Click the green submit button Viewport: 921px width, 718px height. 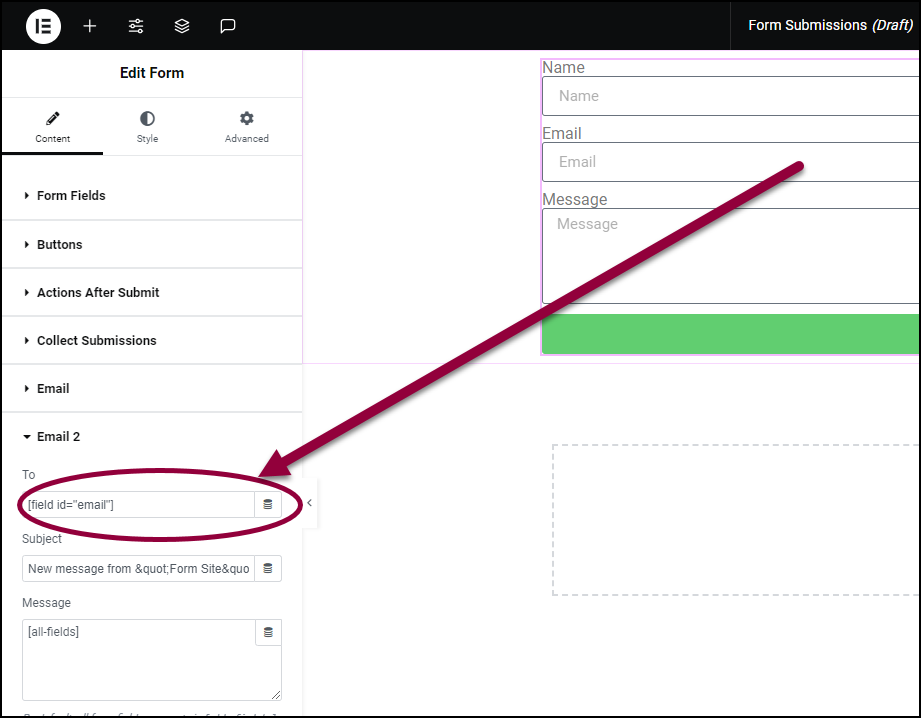pos(731,334)
